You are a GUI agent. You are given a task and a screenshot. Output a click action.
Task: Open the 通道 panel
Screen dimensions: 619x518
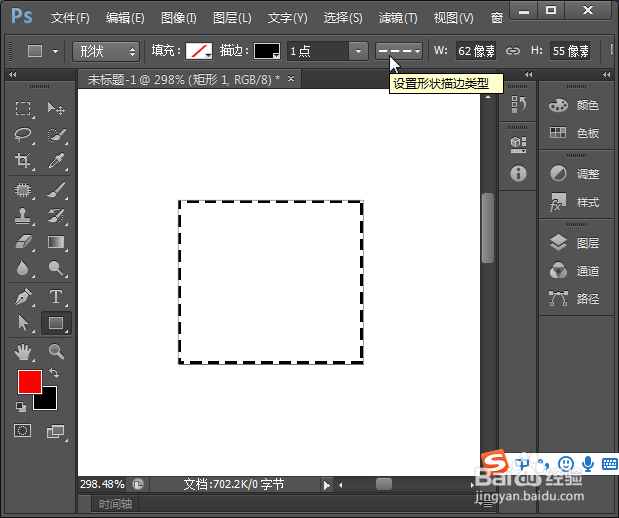(x=574, y=271)
